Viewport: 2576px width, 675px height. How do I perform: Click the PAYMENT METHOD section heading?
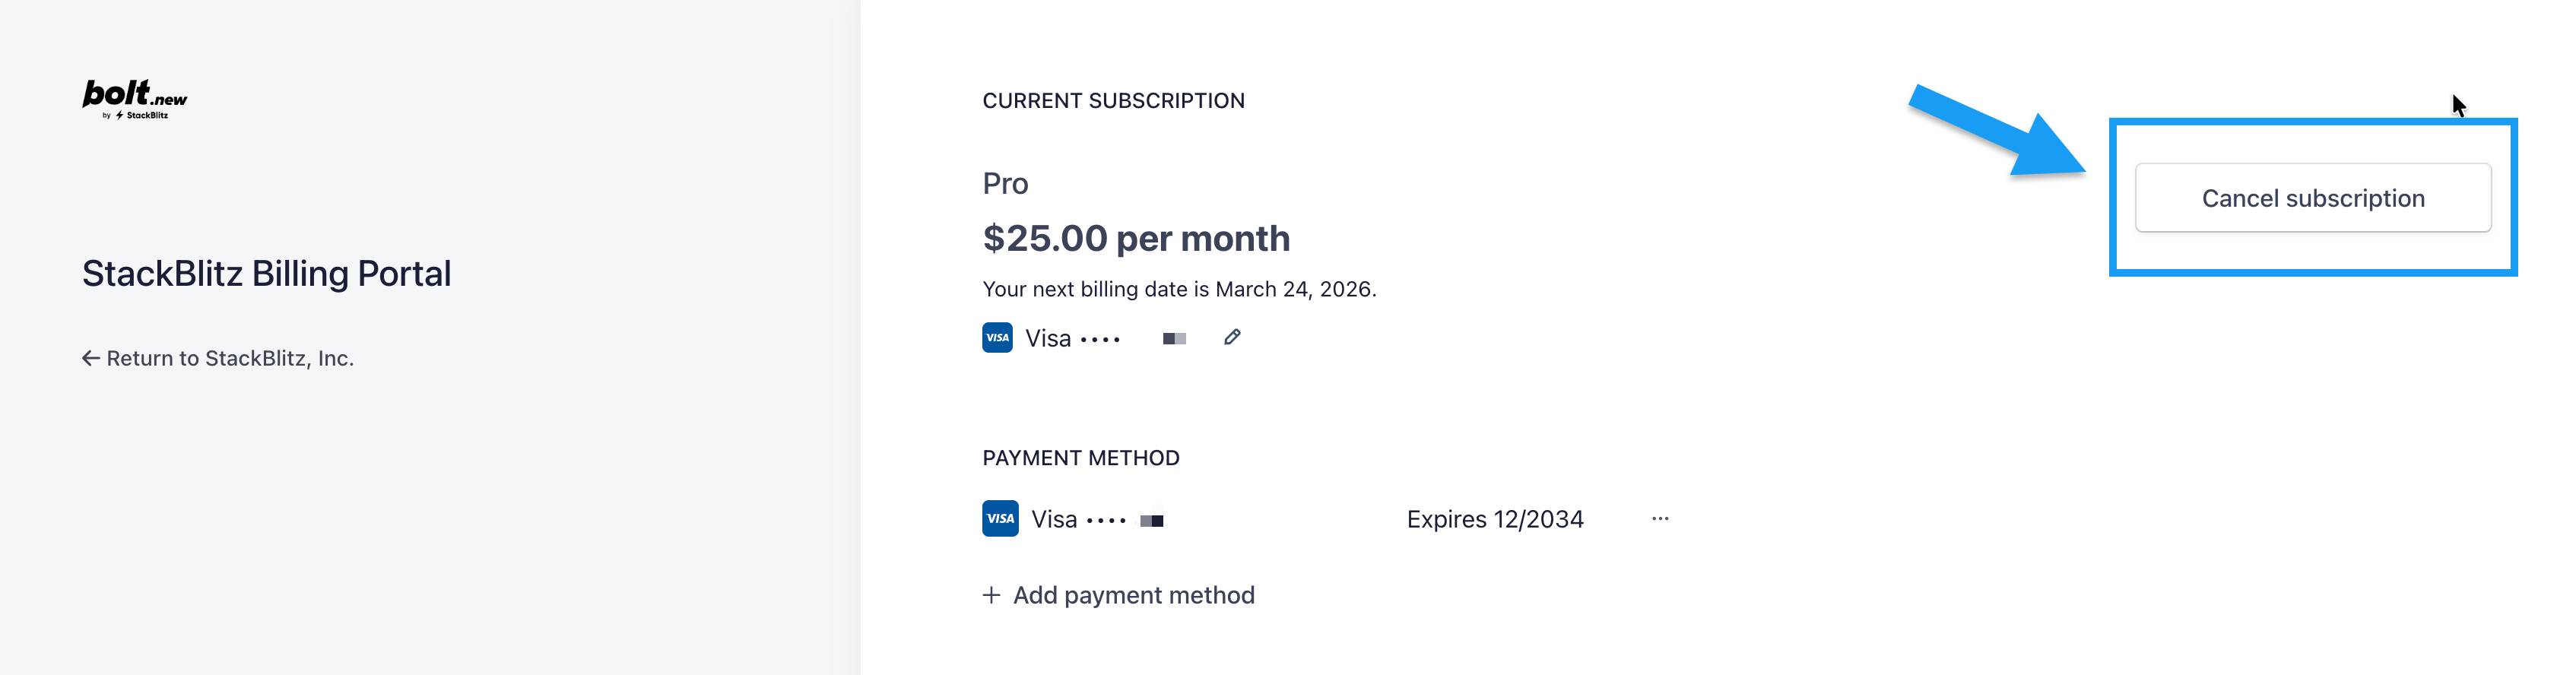[1080, 458]
